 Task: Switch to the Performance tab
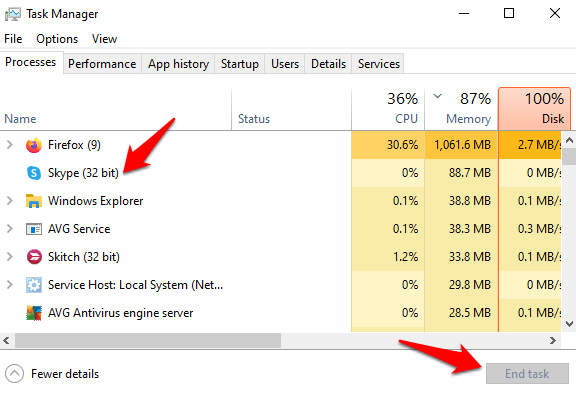tap(102, 64)
